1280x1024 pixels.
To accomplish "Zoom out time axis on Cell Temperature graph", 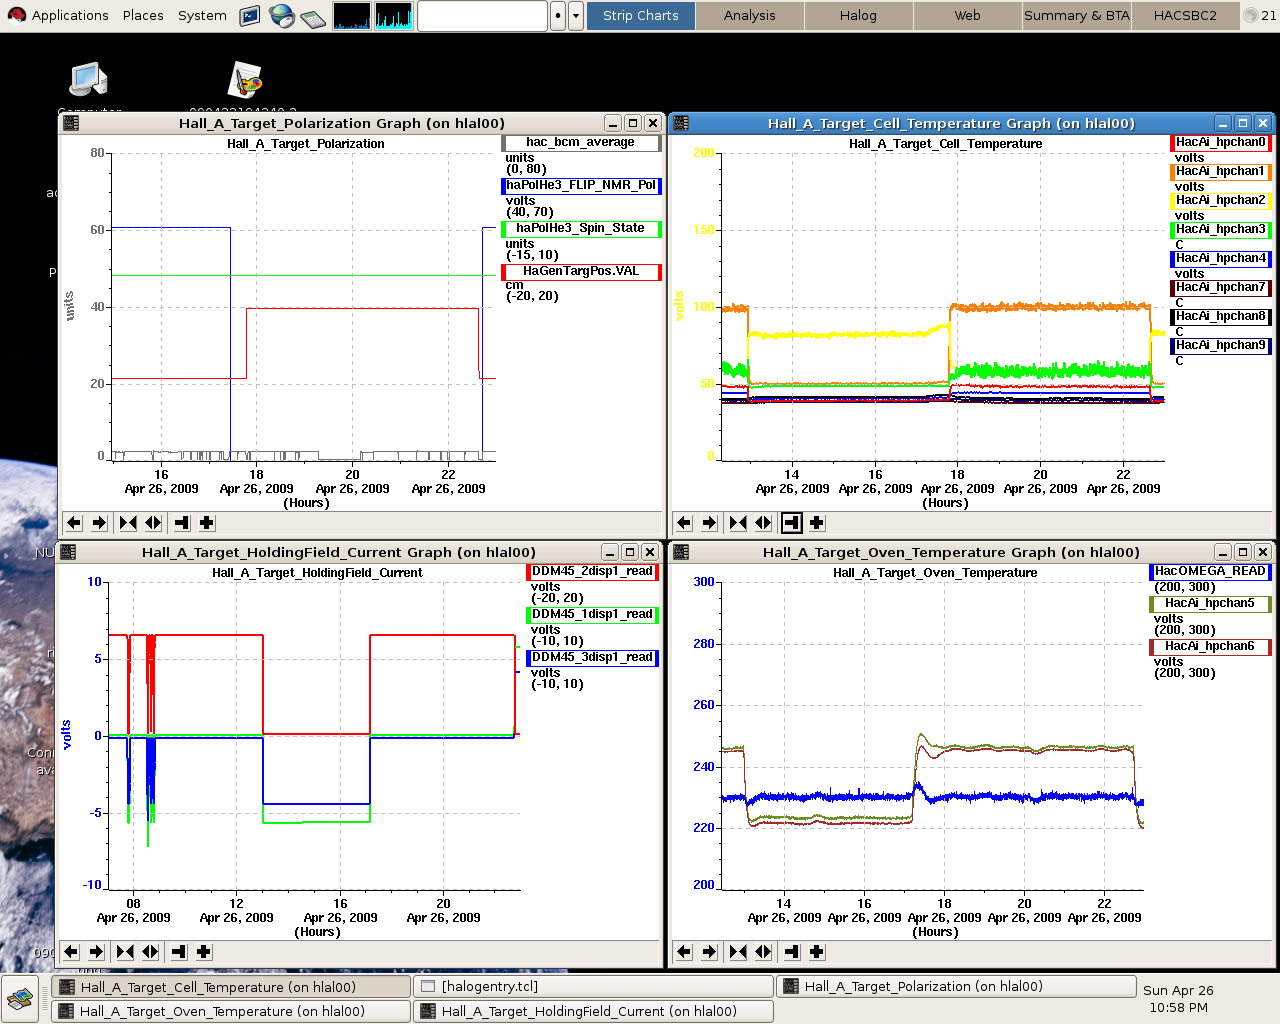I will (x=763, y=522).
